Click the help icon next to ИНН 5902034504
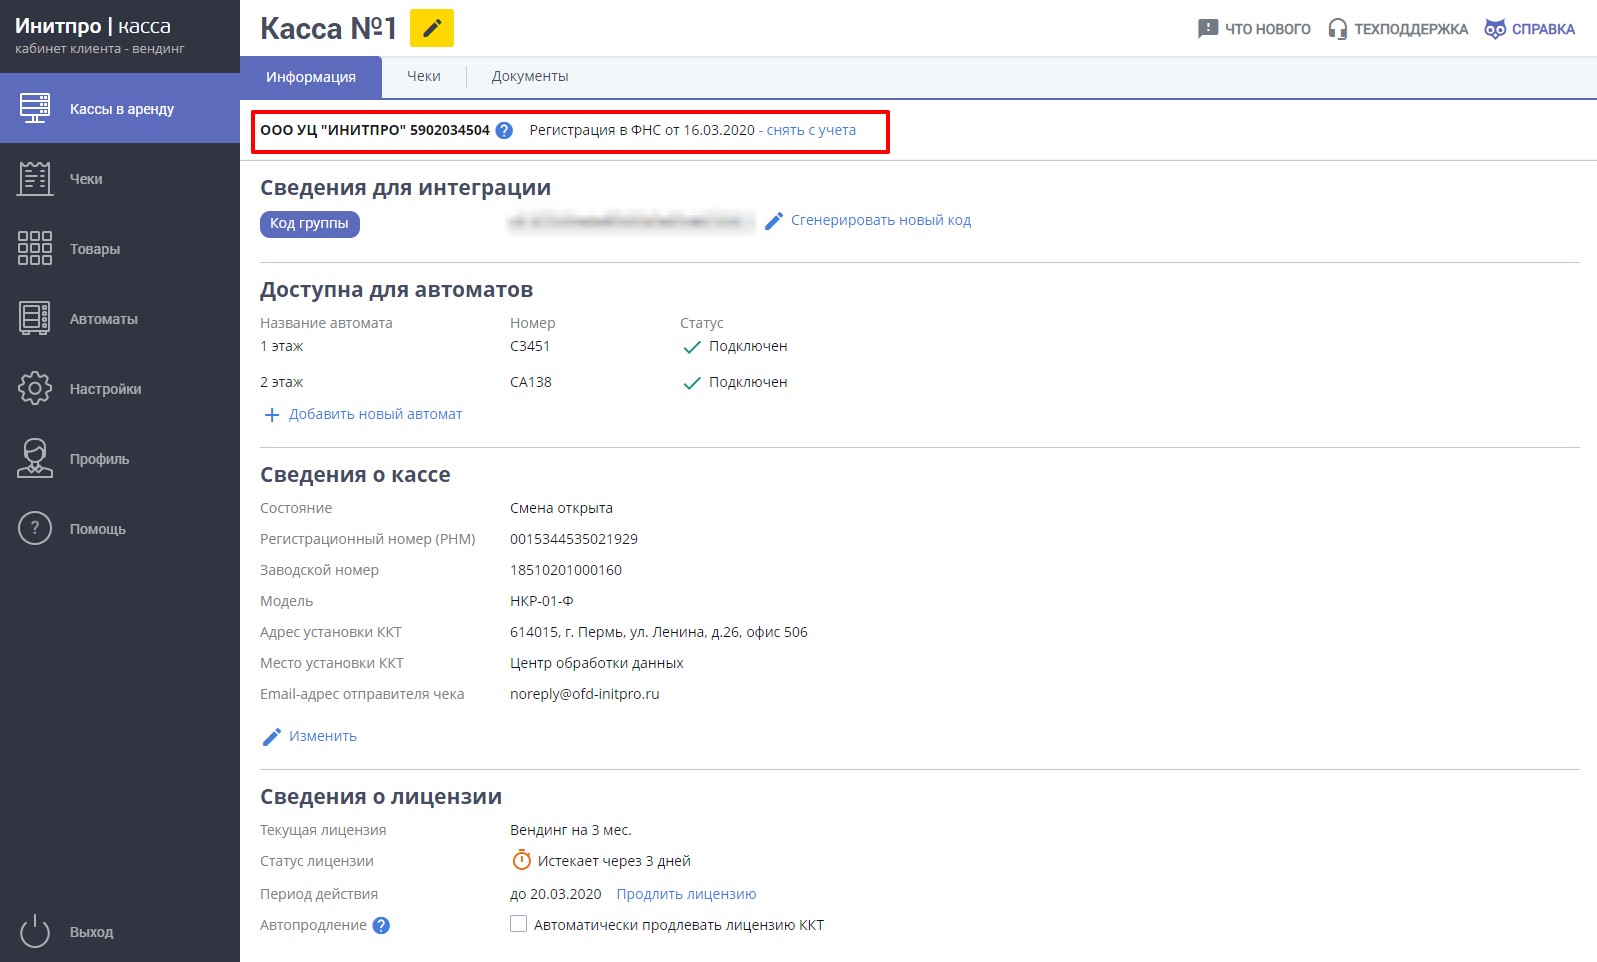 click(x=504, y=130)
